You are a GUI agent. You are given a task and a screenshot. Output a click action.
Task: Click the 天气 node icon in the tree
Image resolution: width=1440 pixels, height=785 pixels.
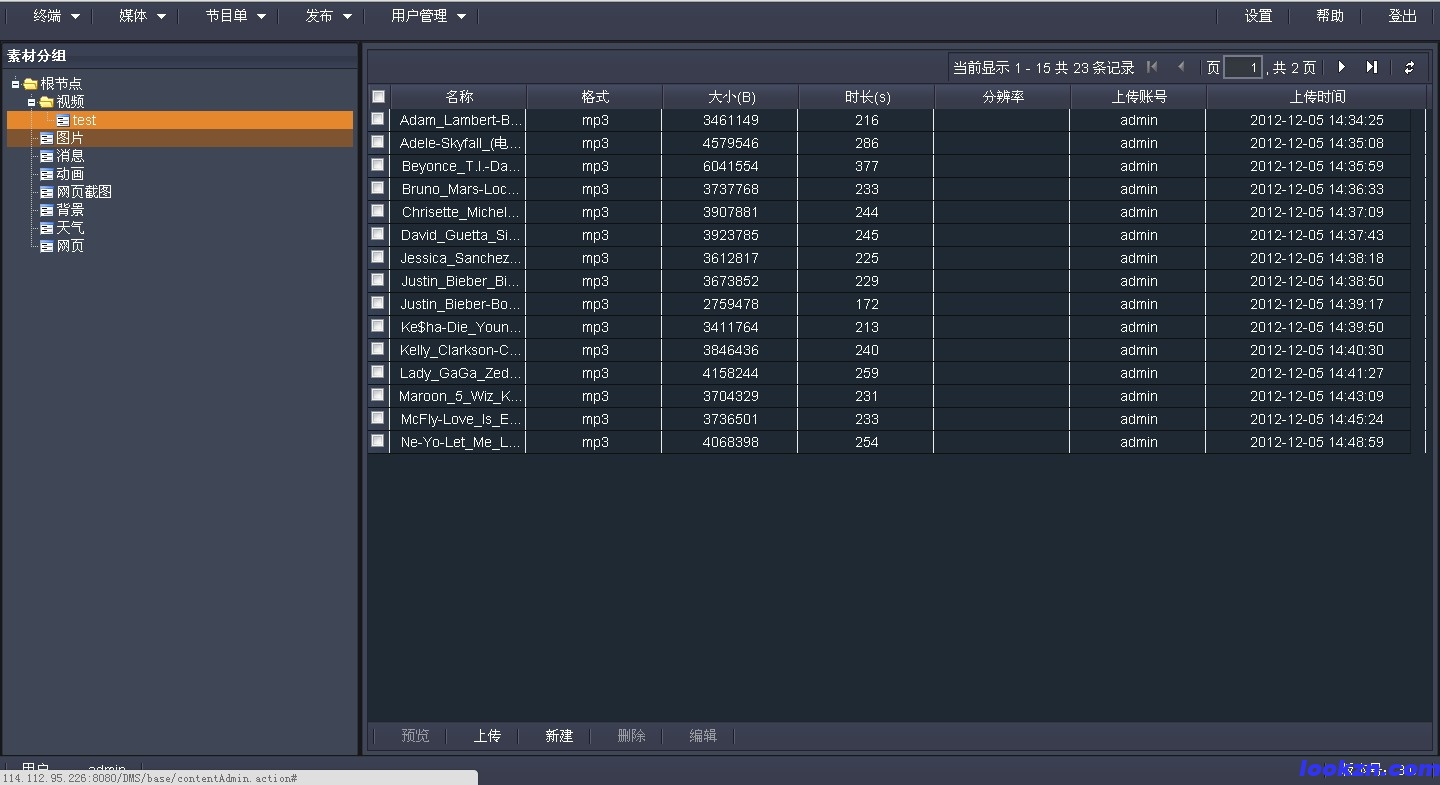pyautogui.click(x=46, y=228)
